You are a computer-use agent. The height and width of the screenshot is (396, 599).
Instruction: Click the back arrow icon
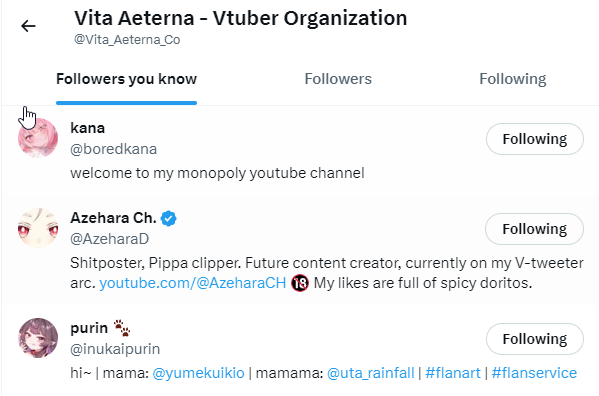click(x=28, y=26)
